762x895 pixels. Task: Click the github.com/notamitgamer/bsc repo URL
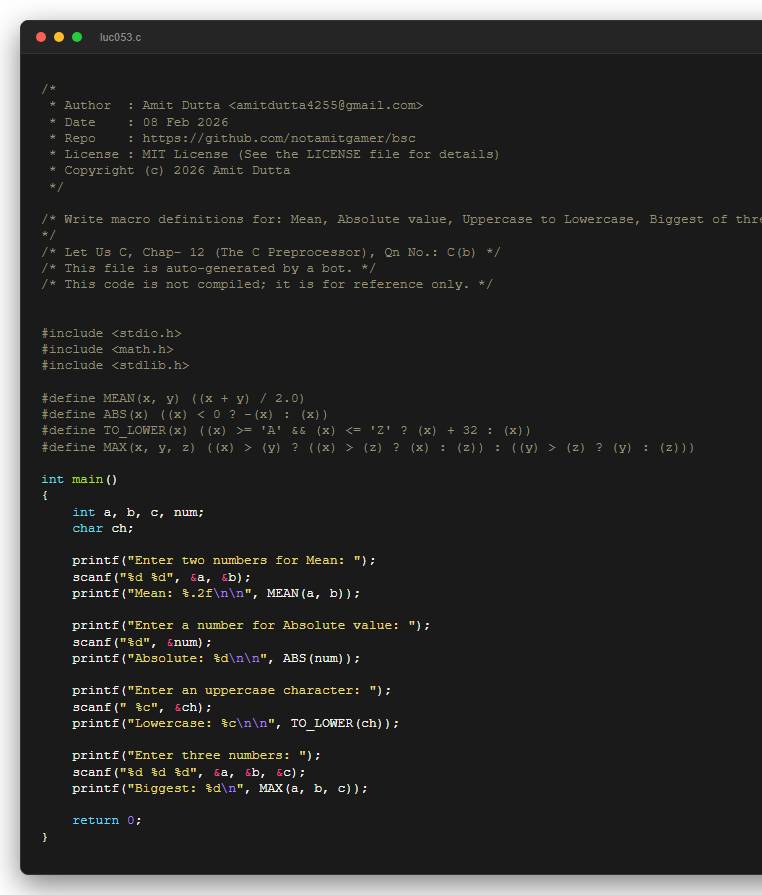tap(279, 138)
